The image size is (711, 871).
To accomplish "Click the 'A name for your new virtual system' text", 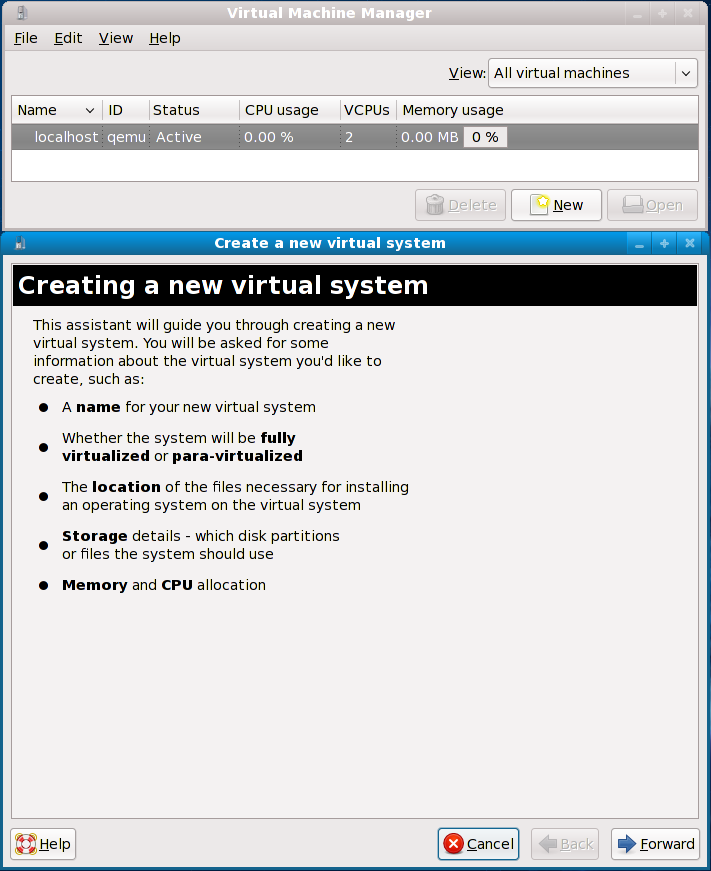I will click(189, 407).
